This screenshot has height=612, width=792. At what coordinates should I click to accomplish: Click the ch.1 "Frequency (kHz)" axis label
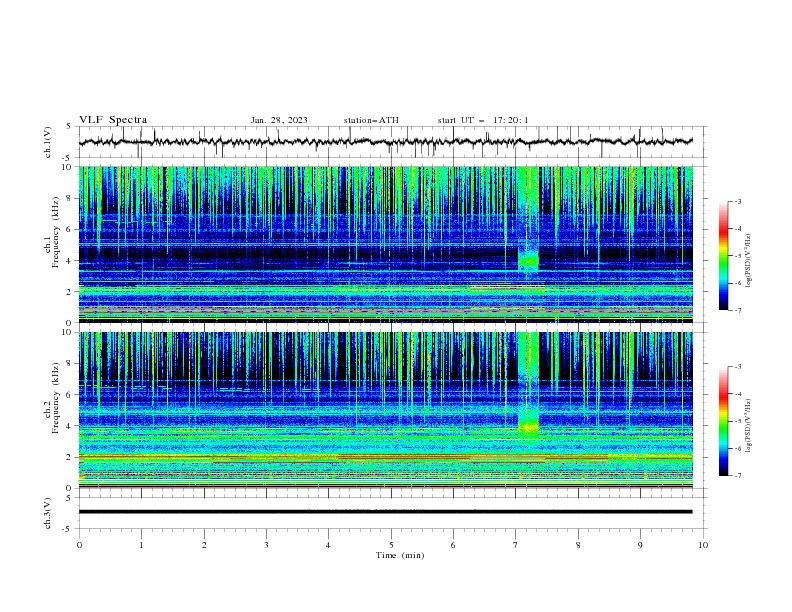click(55, 232)
